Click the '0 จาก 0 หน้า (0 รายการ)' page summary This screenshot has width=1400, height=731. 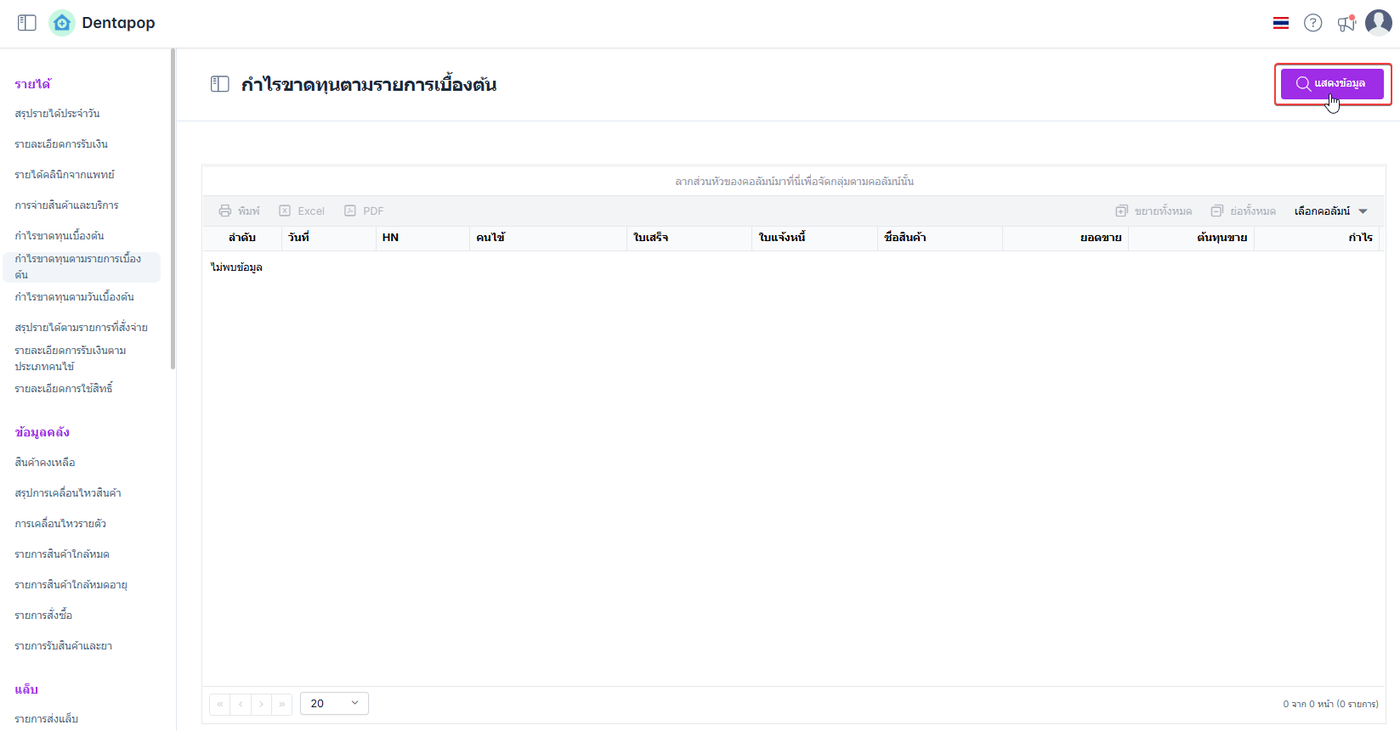[x=1330, y=704]
